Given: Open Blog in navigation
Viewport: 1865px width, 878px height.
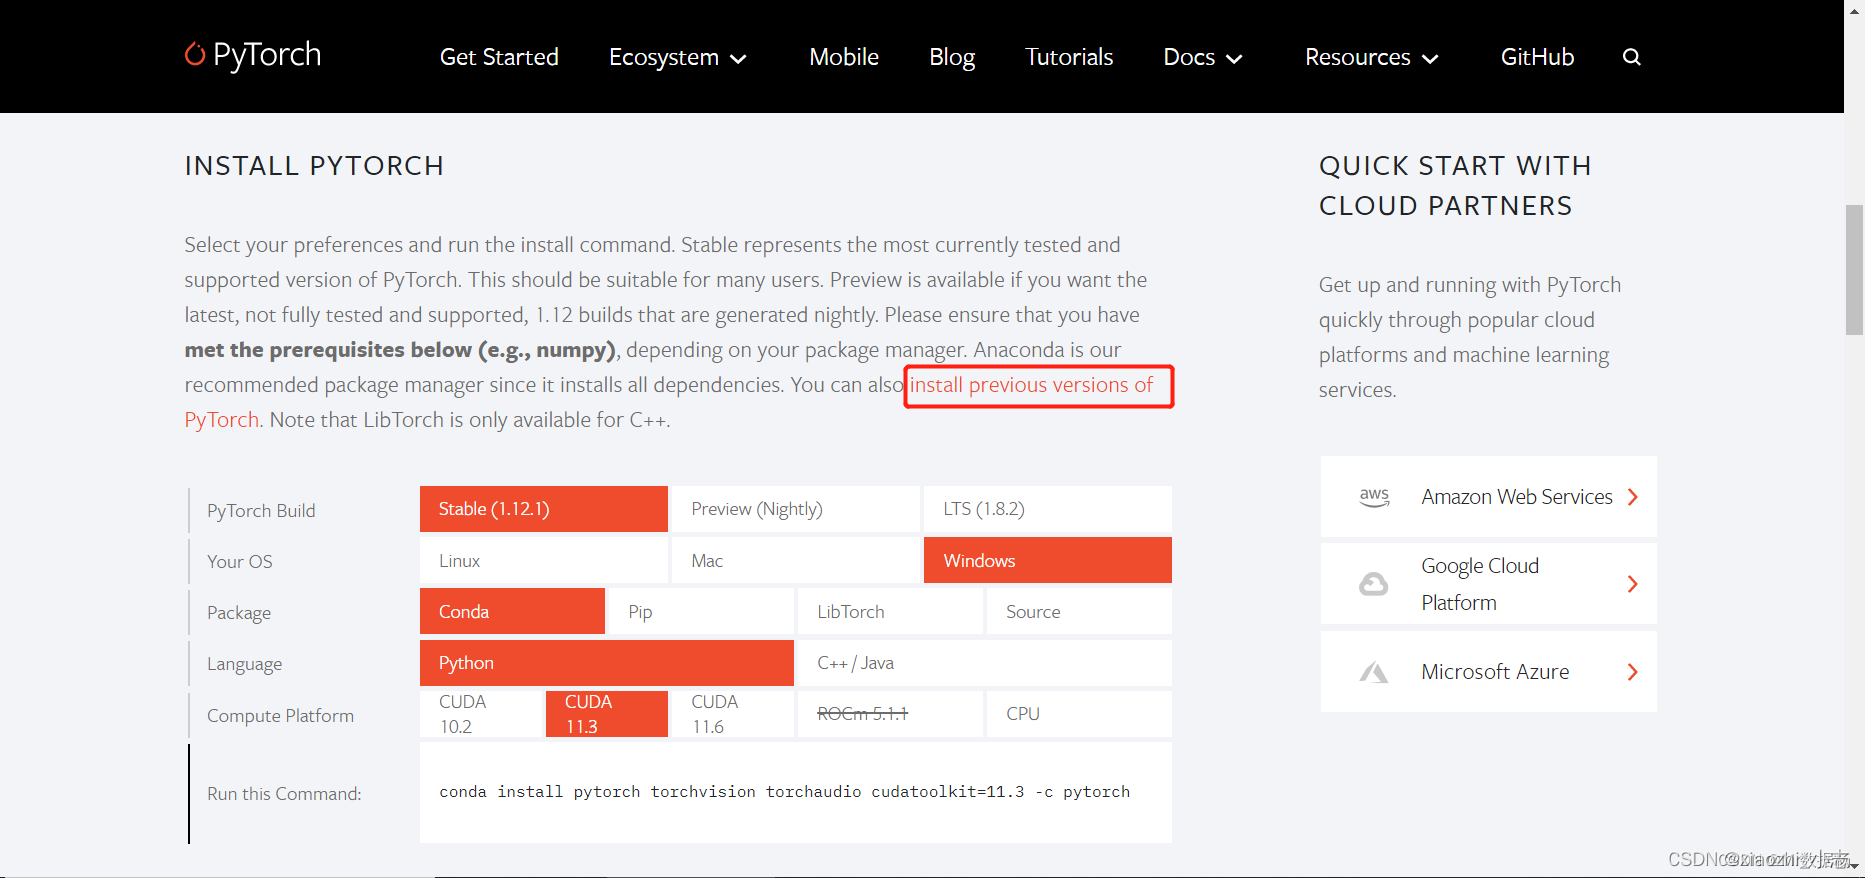Looking at the screenshot, I should tap(952, 57).
